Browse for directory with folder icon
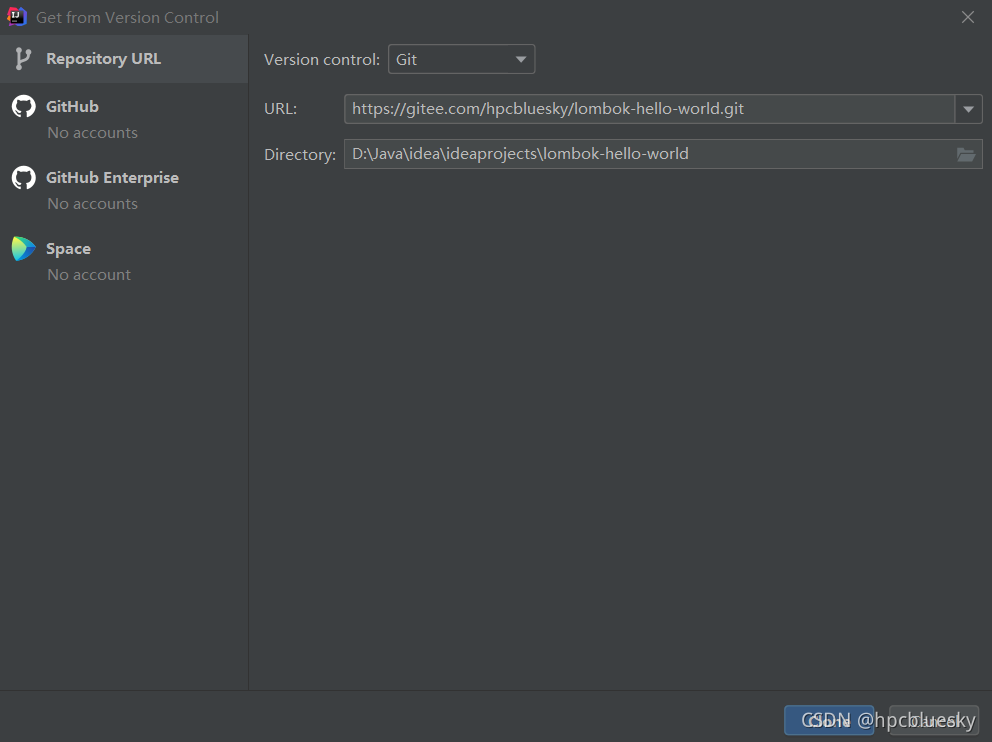The width and height of the screenshot is (992, 742). [x=965, y=154]
